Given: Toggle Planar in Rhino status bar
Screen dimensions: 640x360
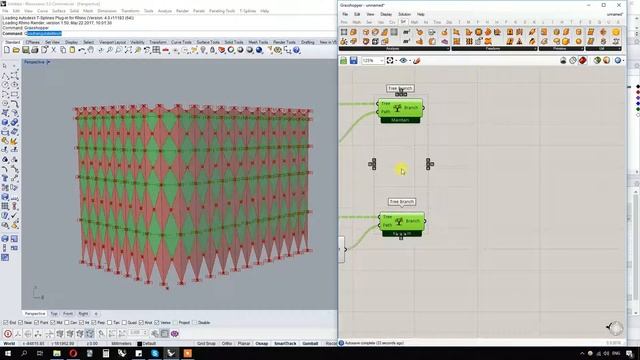Looking at the screenshot, I should [x=244, y=344].
